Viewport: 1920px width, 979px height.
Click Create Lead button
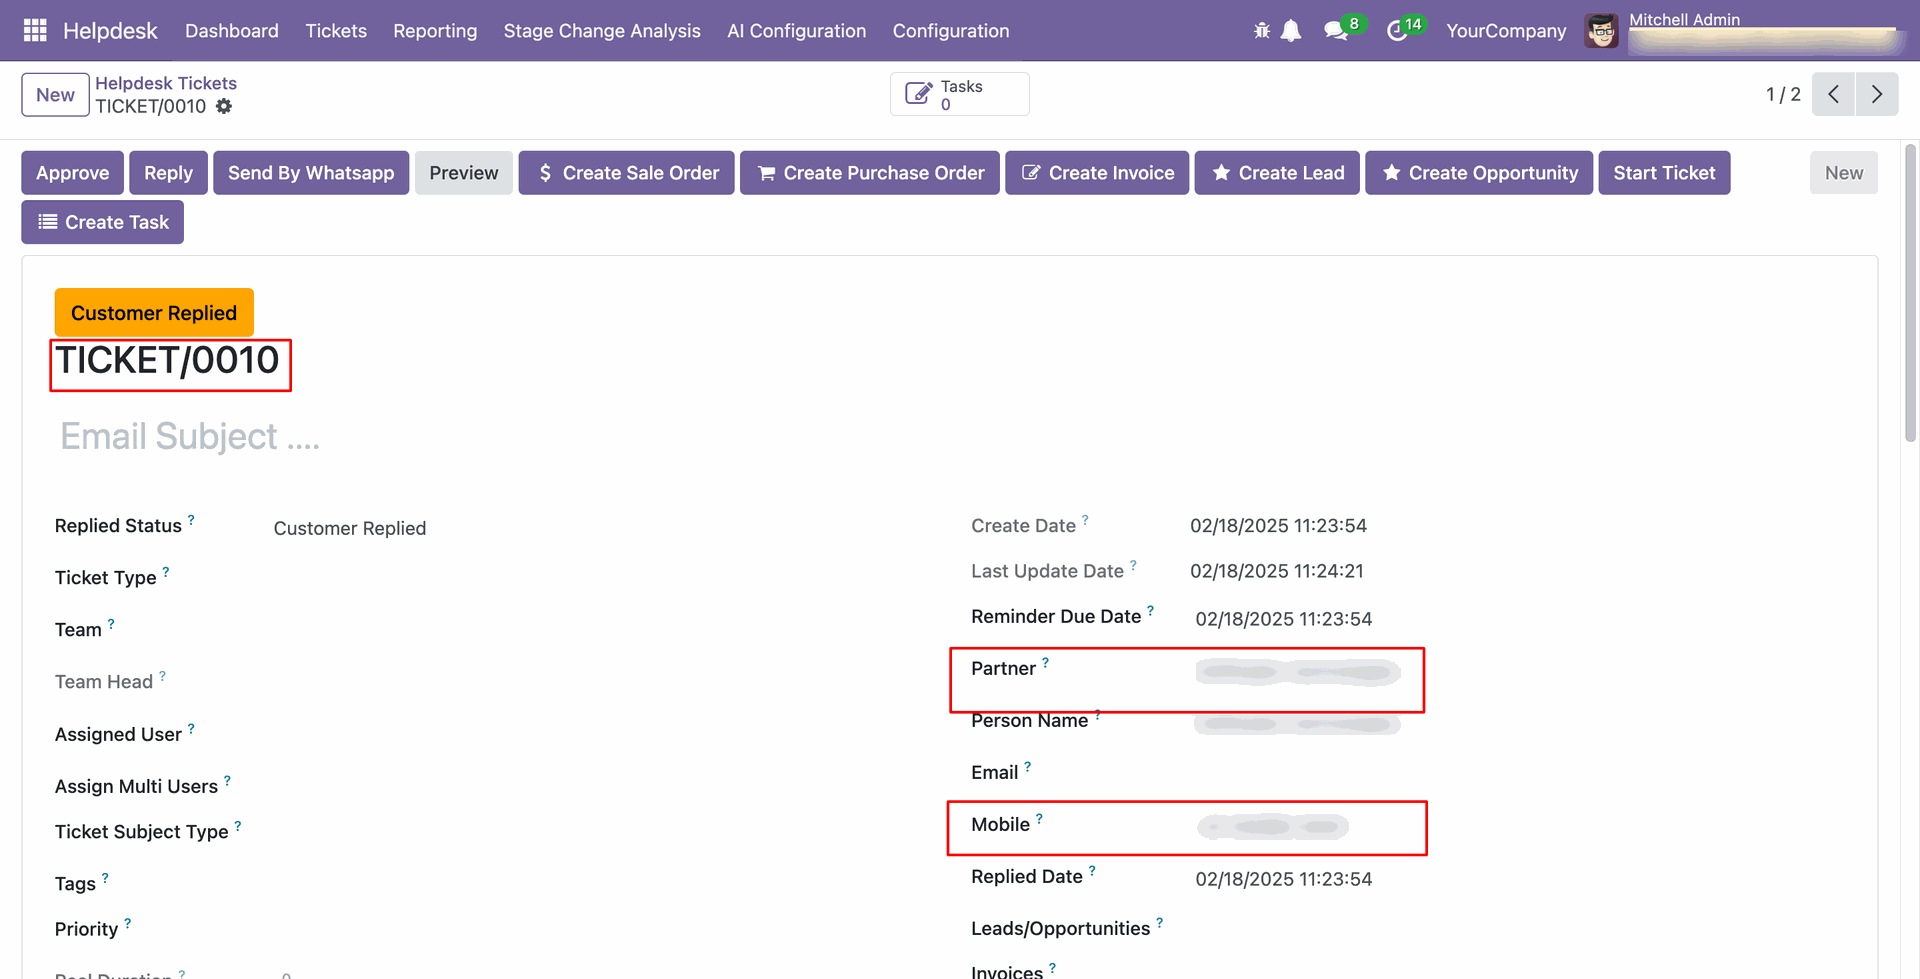(x=1277, y=173)
